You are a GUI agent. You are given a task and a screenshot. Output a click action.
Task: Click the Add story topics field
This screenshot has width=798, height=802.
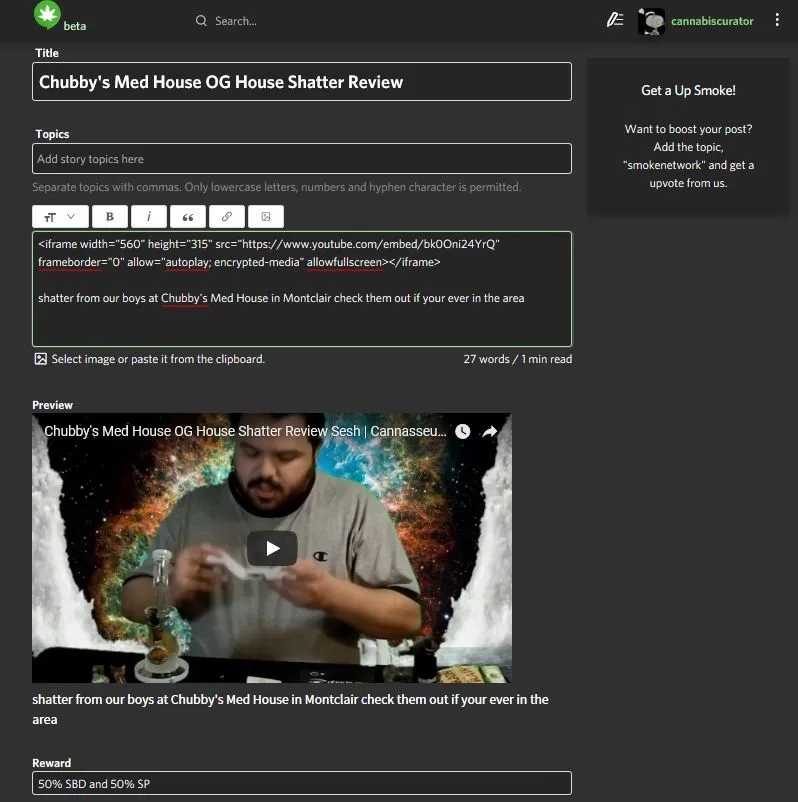pyautogui.click(x=302, y=159)
